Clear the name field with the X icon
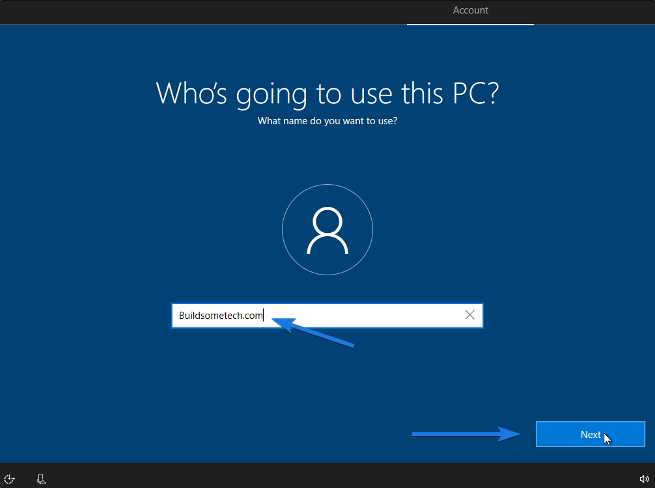Screen dimensions: 655x488 pos(470,315)
